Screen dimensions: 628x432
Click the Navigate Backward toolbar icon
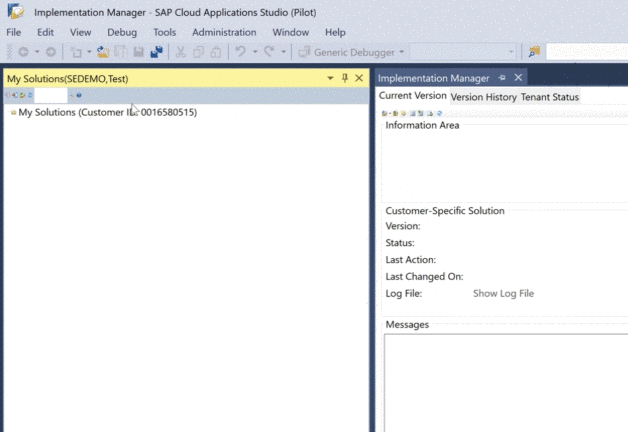(22, 52)
